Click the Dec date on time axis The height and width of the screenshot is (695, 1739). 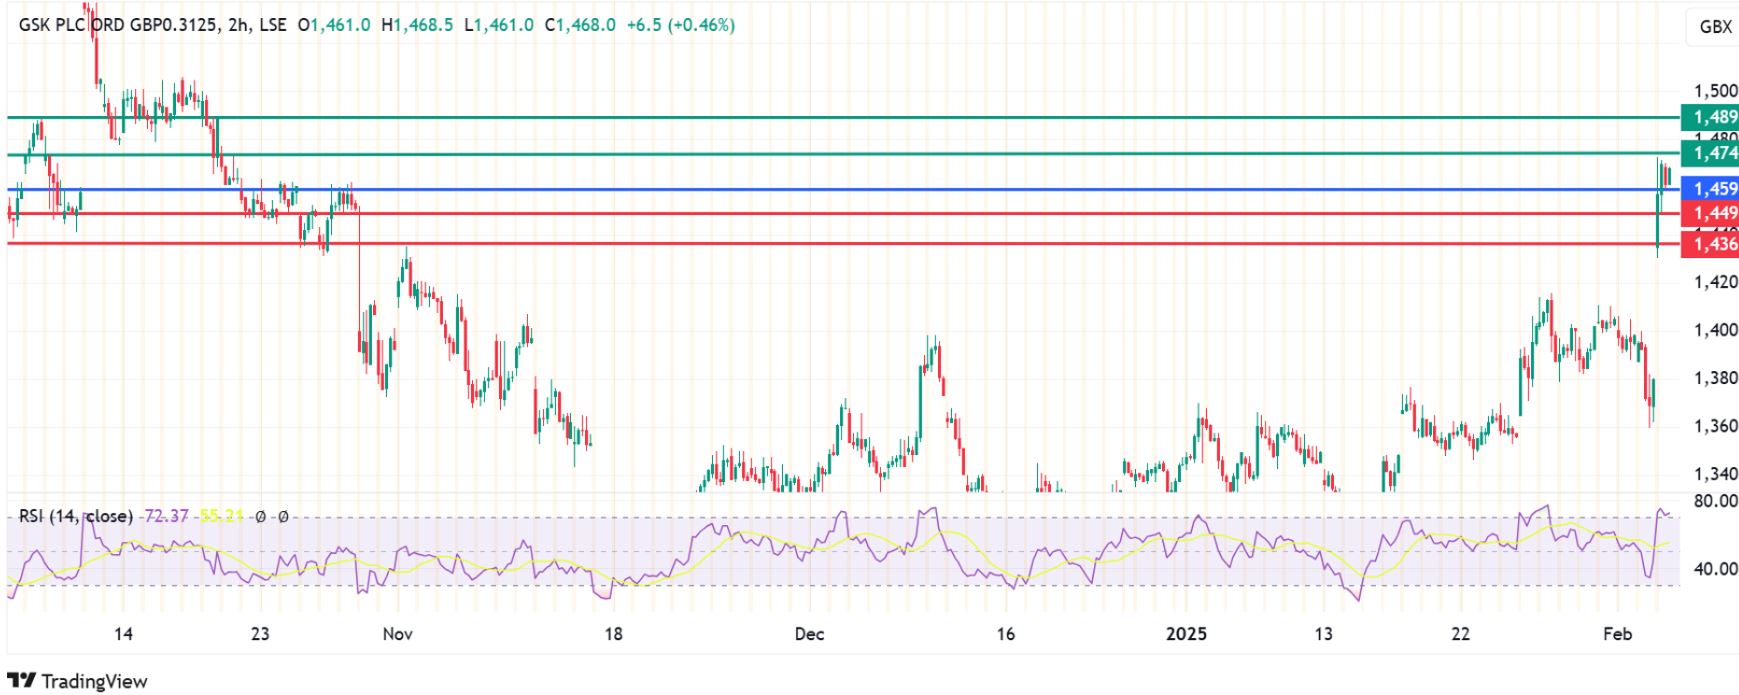809,634
